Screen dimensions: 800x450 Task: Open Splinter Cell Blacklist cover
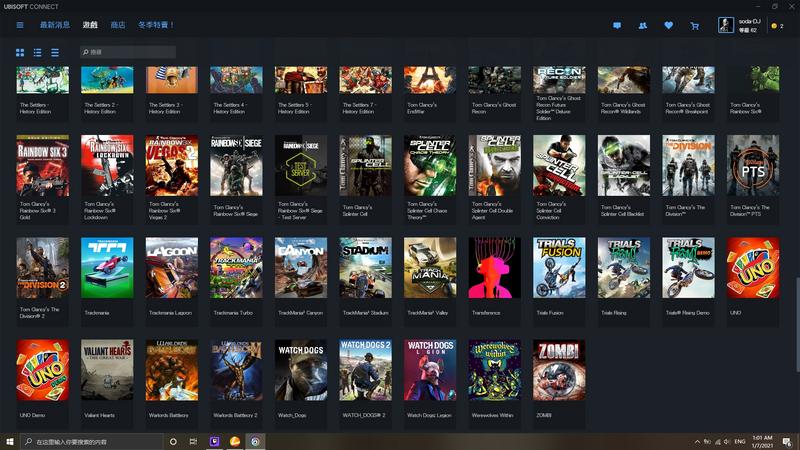(x=624, y=165)
